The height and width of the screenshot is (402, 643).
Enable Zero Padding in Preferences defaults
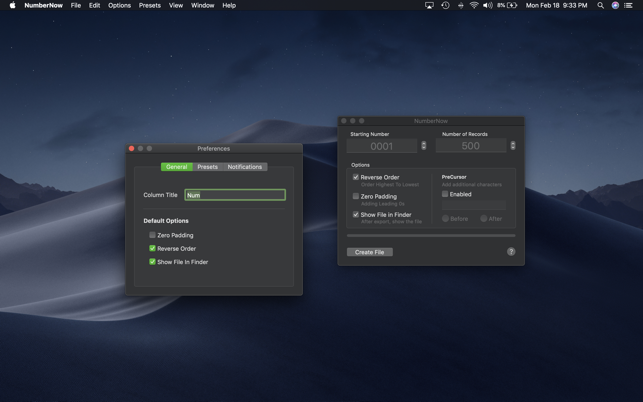click(x=152, y=235)
